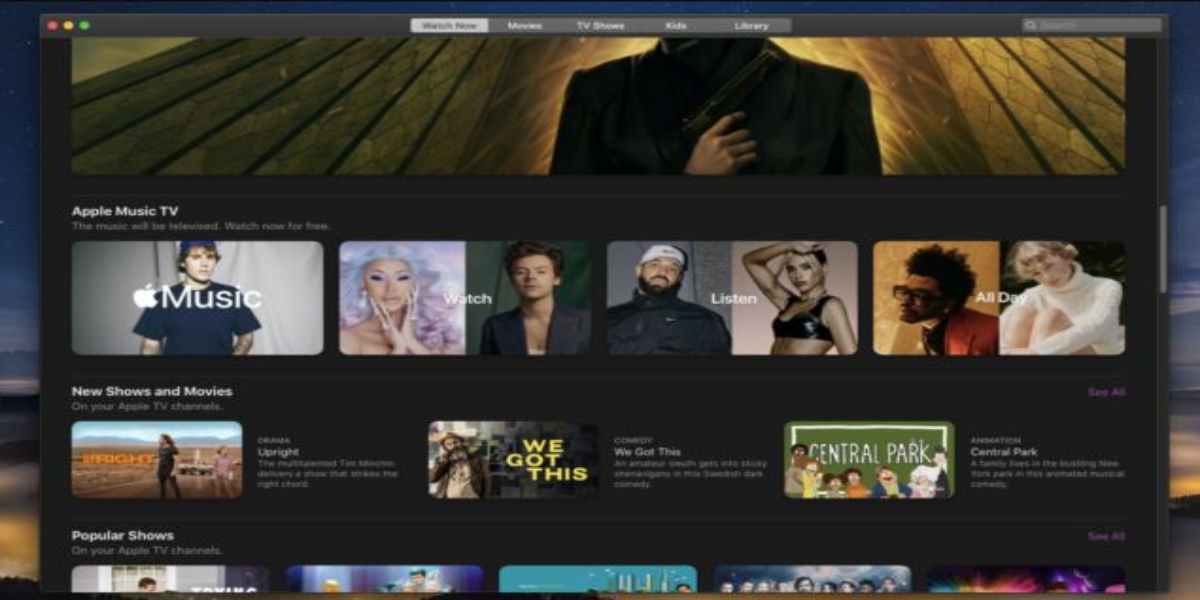Switch to the Movies tab
The width and height of the screenshot is (1200, 600).
pos(524,25)
